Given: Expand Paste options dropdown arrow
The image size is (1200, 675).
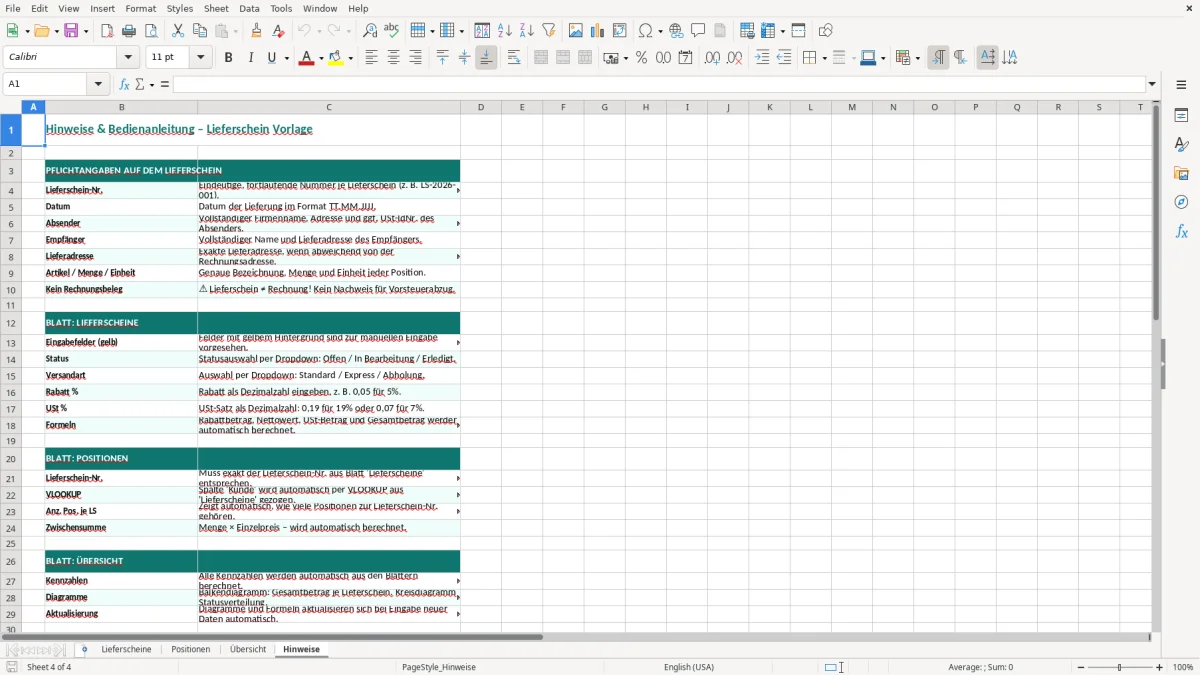Looking at the screenshot, I should tap(235, 31).
